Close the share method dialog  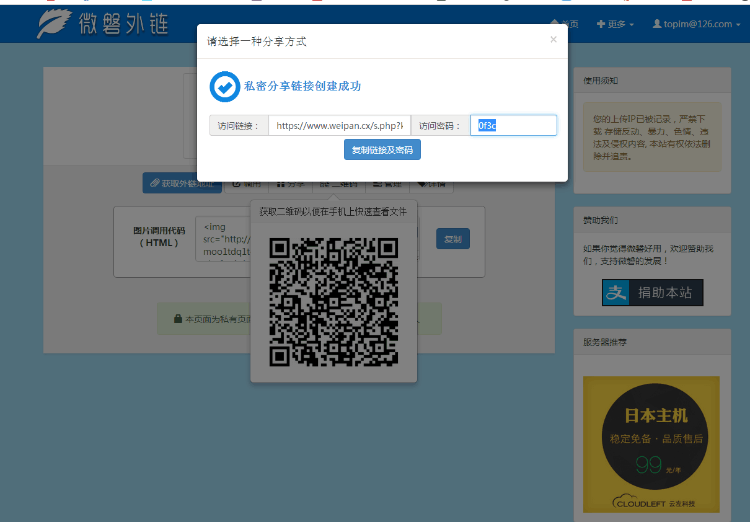[x=553, y=40]
